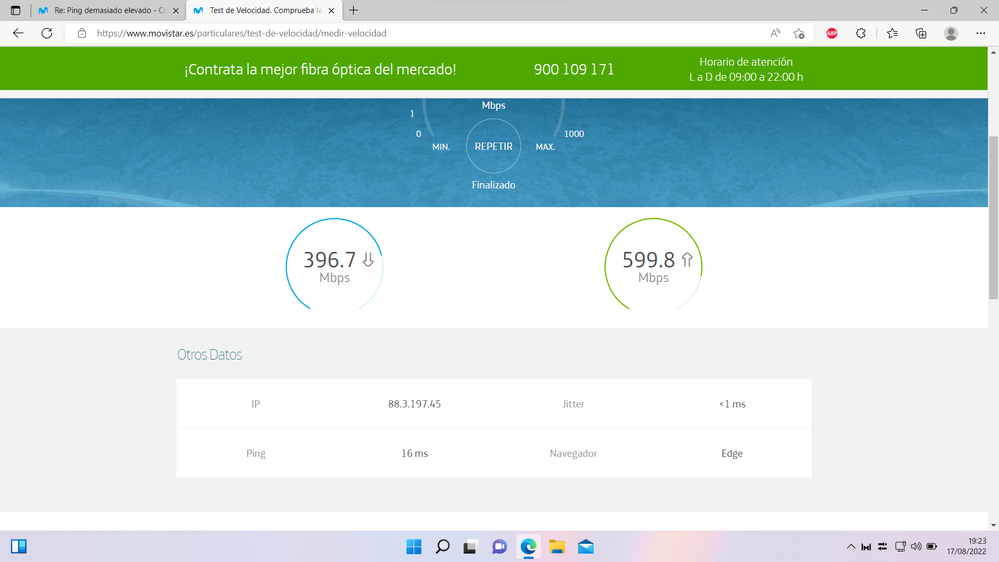Open browser Settings and more menu
999x562 pixels.
(981, 33)
